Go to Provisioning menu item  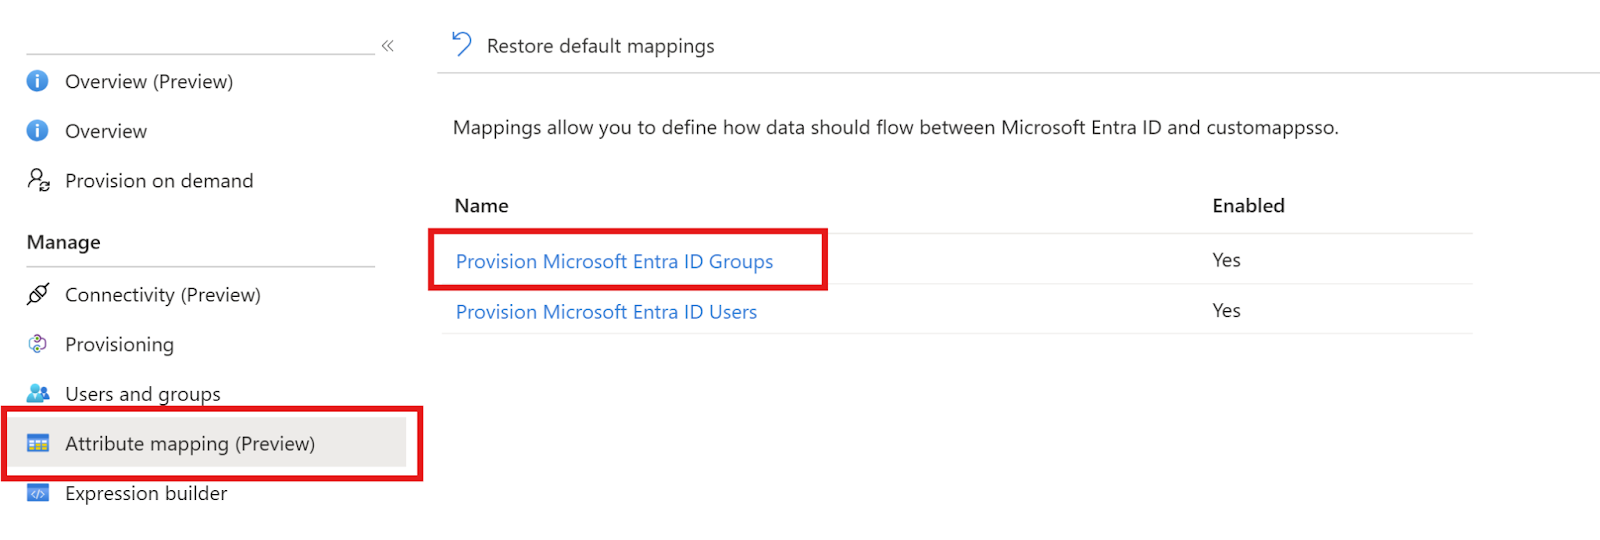click(x=119, y=345)
